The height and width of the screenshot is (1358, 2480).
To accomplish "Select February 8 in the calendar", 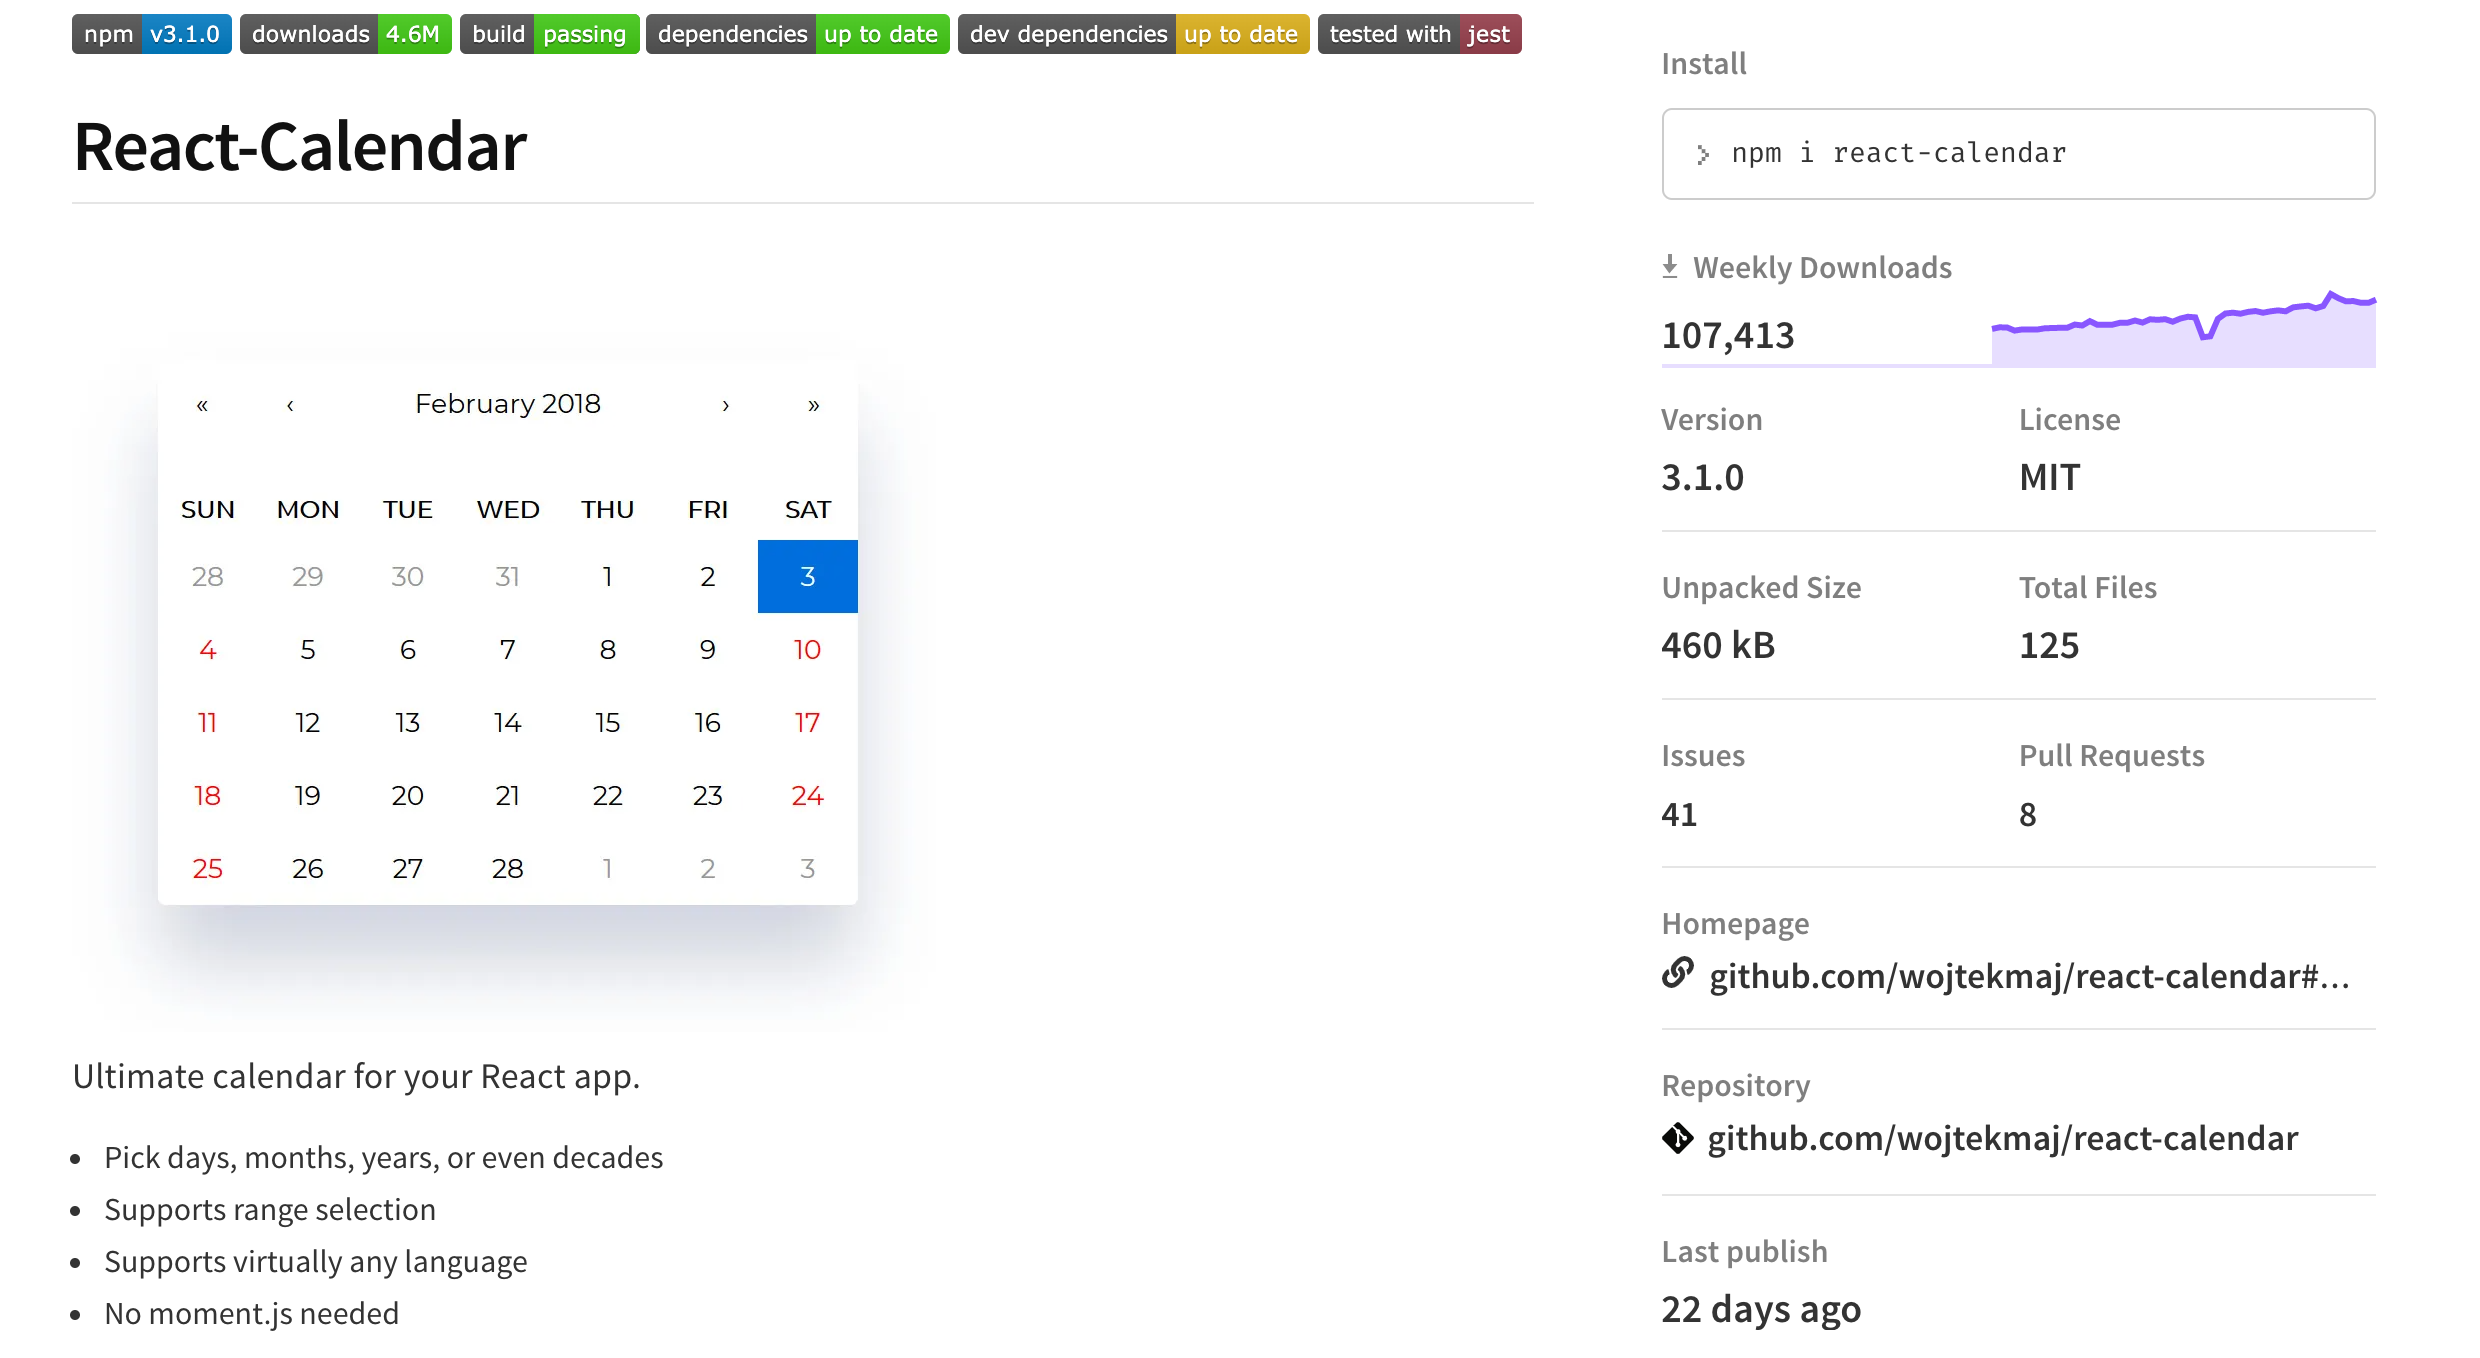I will [x=608, y=649].
